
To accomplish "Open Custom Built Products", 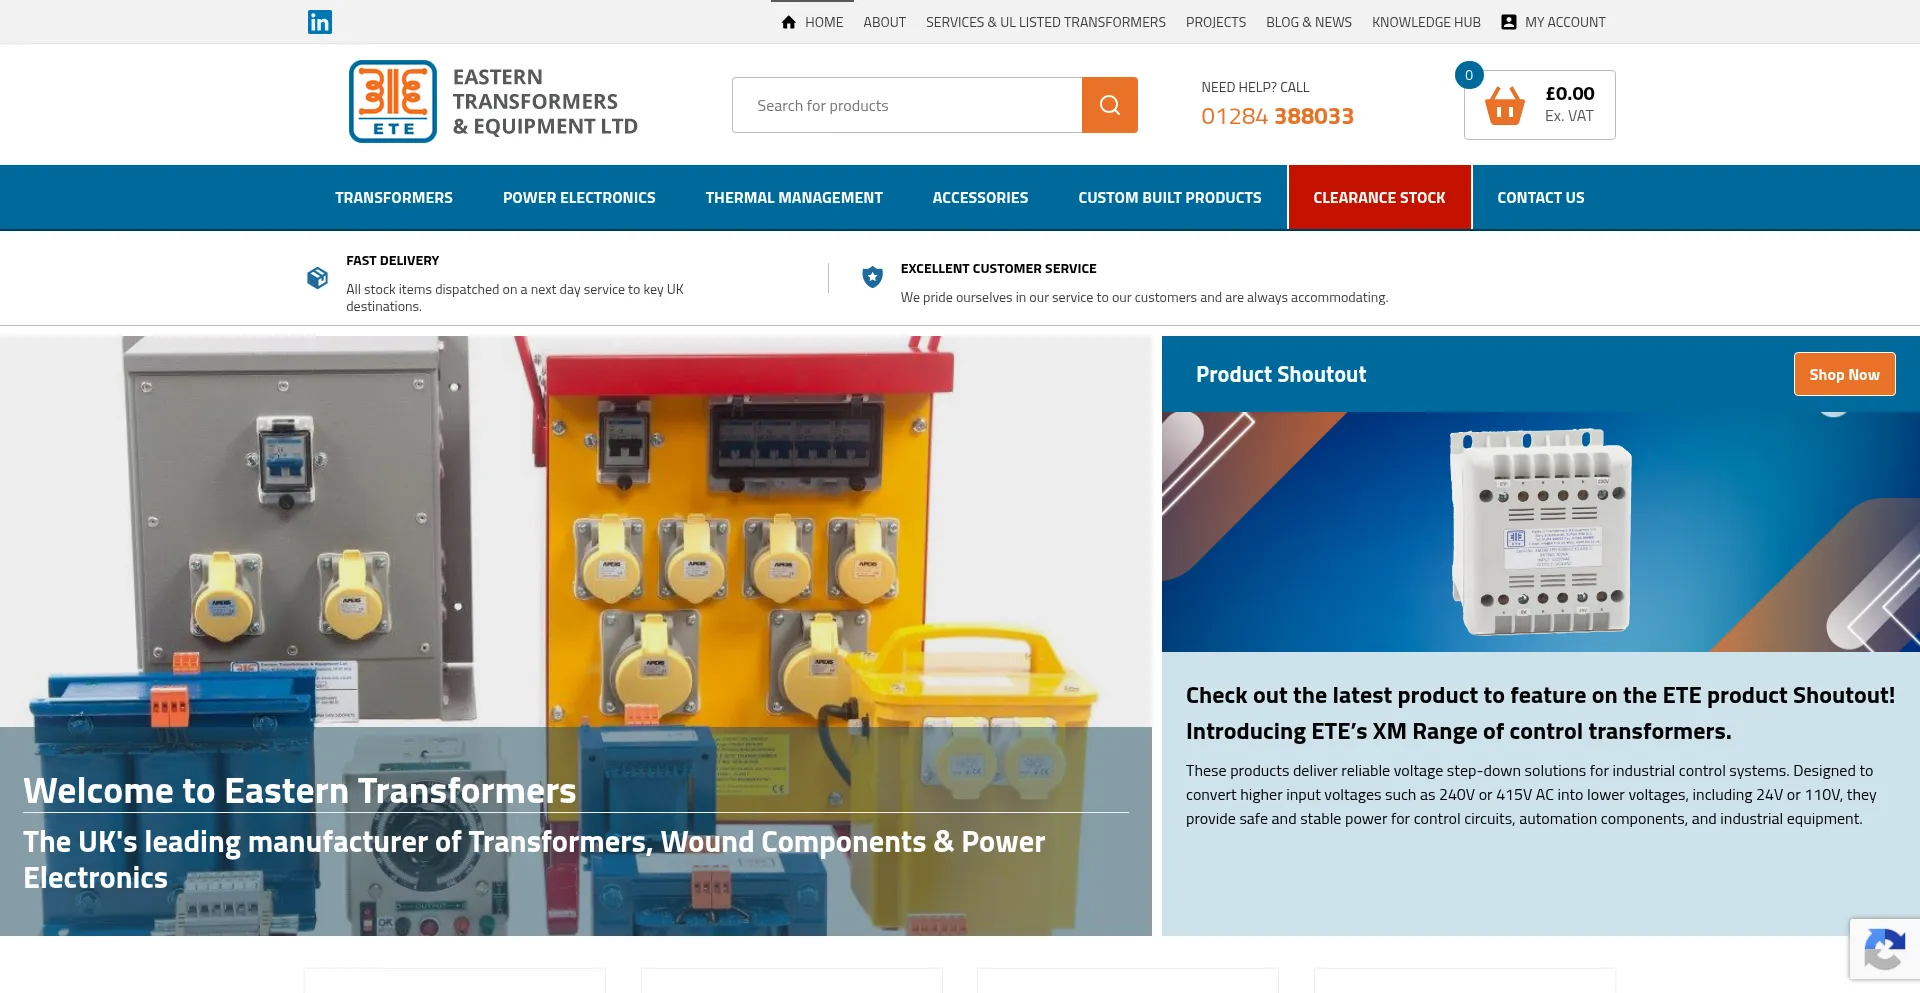I will 1170,198.
